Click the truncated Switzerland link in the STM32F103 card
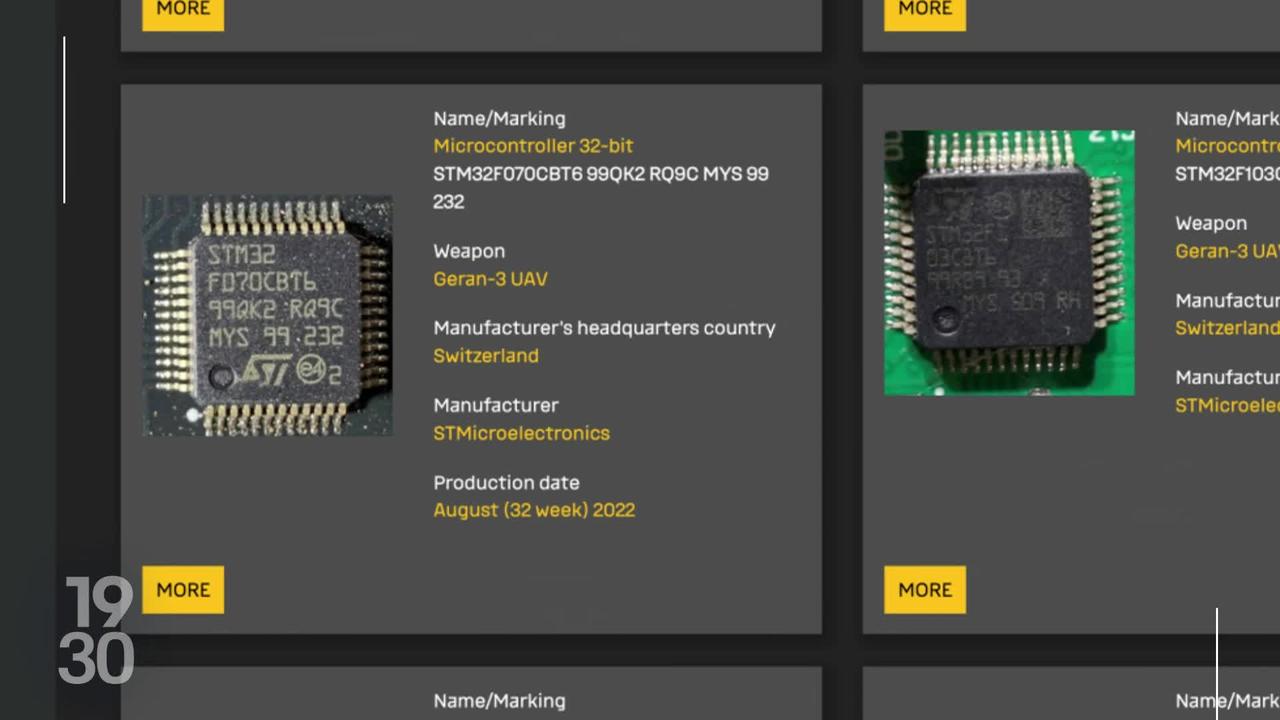Image resolution: width=1280 pixels, height=720 pixels. [1227, 328]
